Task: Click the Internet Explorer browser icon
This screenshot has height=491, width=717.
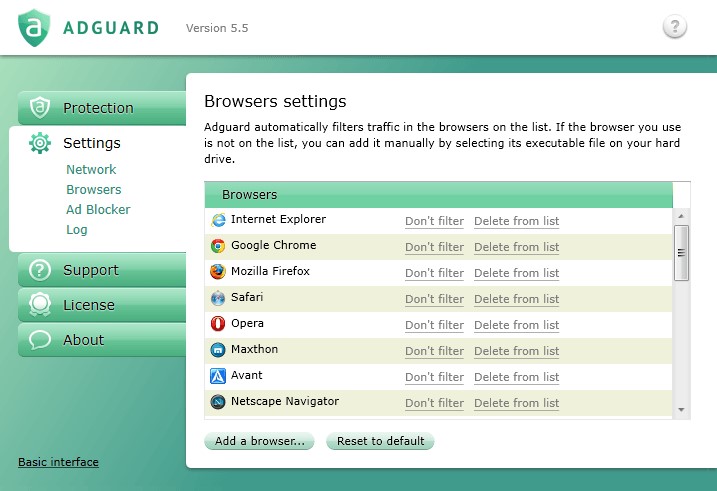Action: point(218,220)
